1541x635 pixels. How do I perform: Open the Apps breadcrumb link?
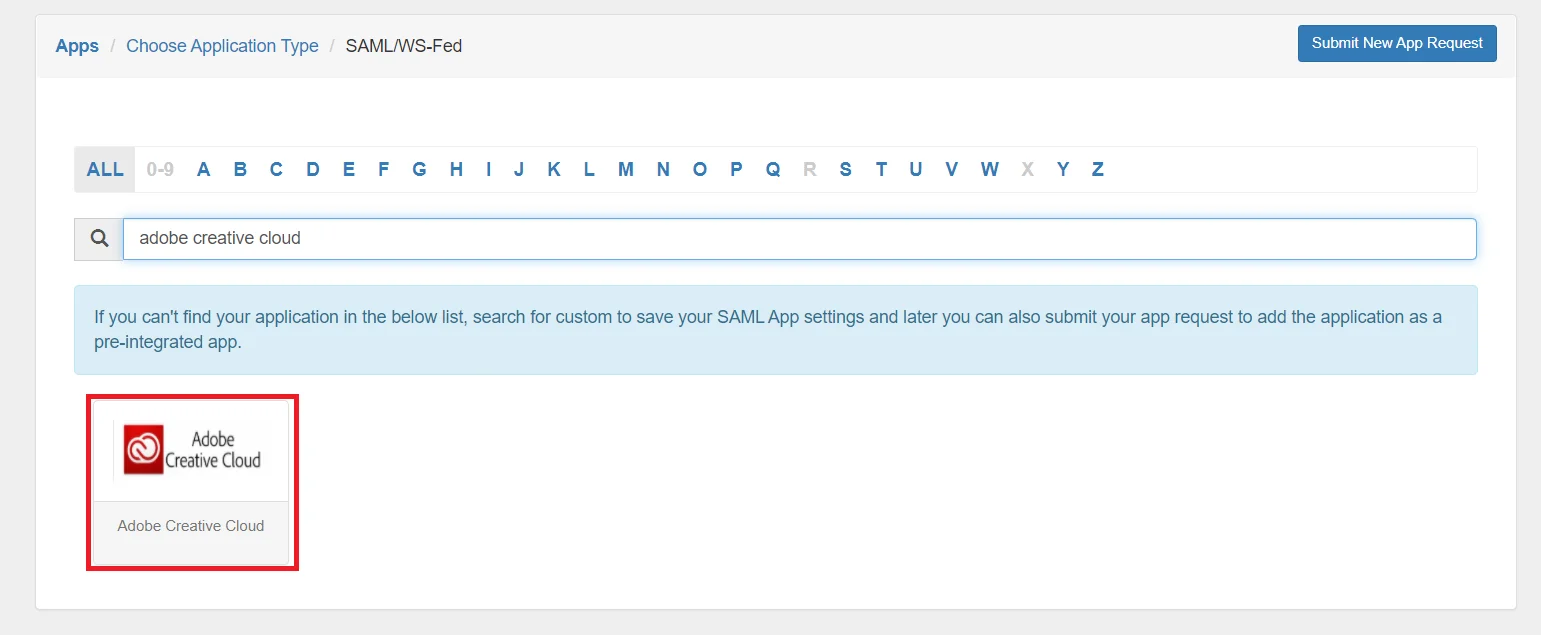[x=77, y=46]
